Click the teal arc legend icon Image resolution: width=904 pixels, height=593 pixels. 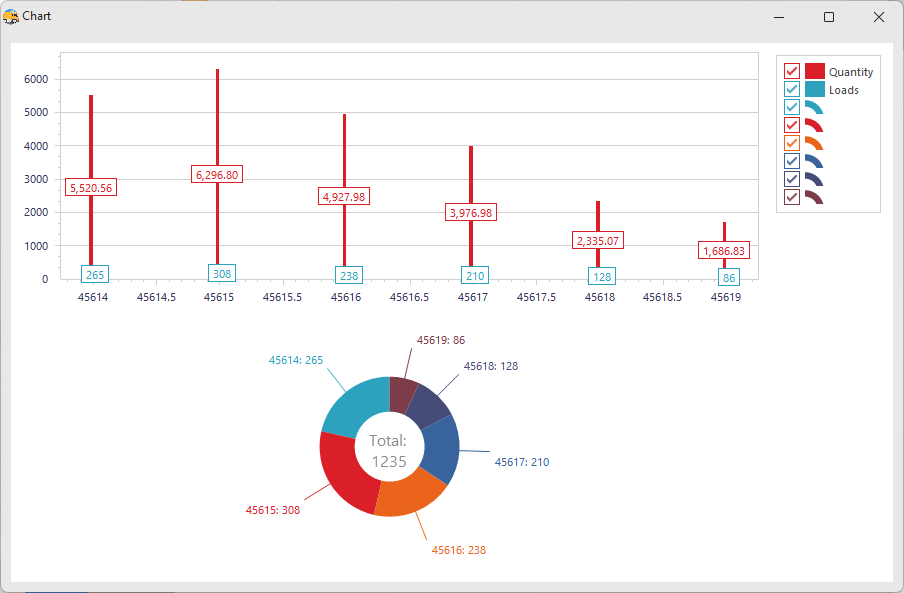point(813,108)
